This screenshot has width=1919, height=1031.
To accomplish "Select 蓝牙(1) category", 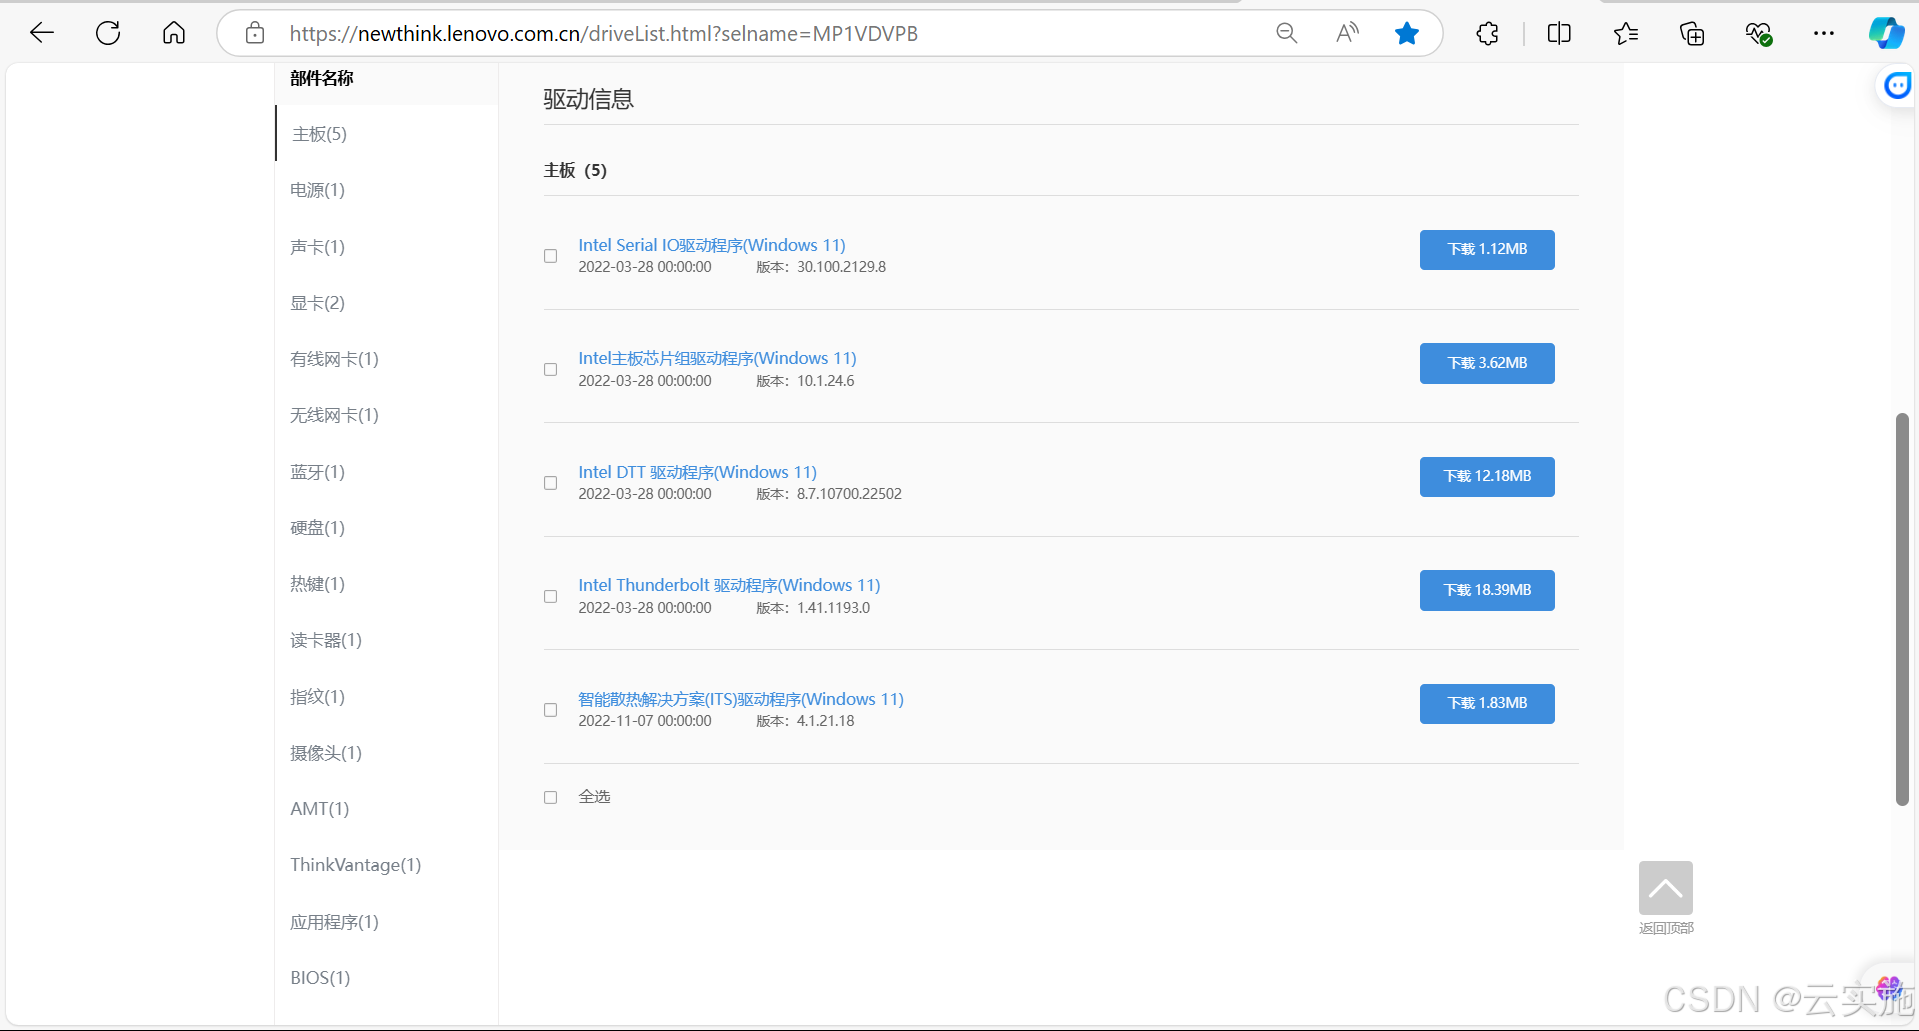I will click(317, 472).
